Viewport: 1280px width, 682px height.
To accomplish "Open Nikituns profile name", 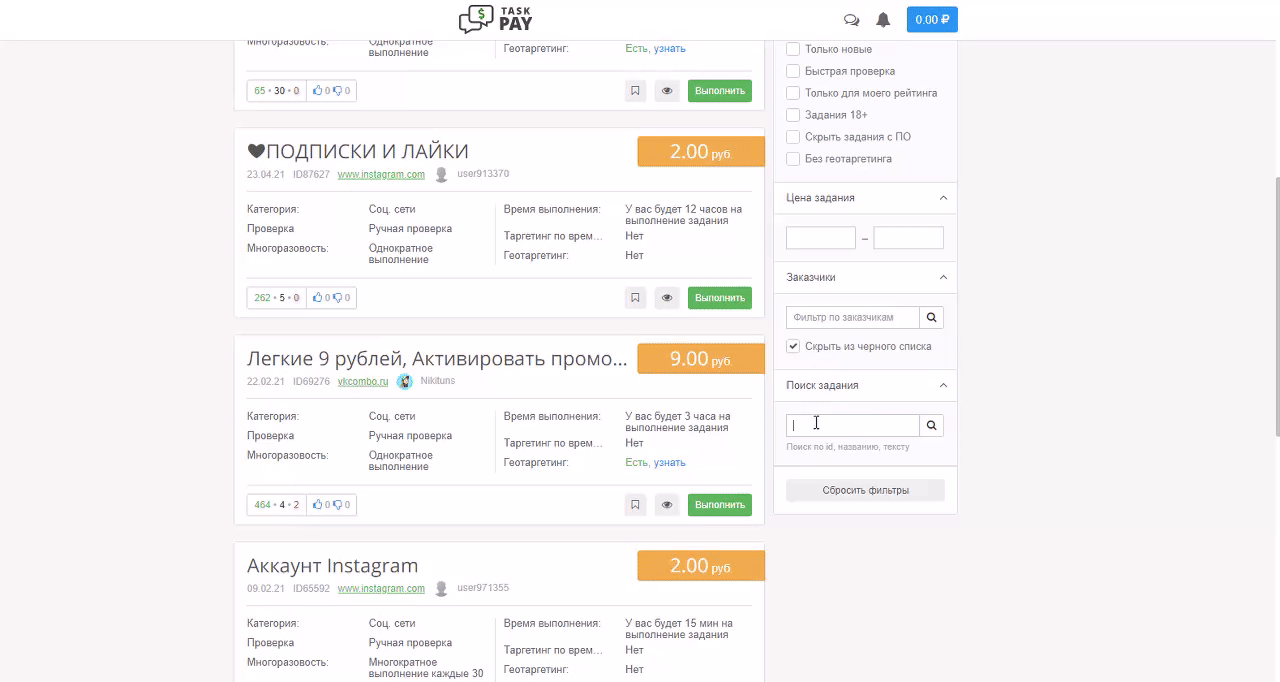I will (x=438, y=381).
